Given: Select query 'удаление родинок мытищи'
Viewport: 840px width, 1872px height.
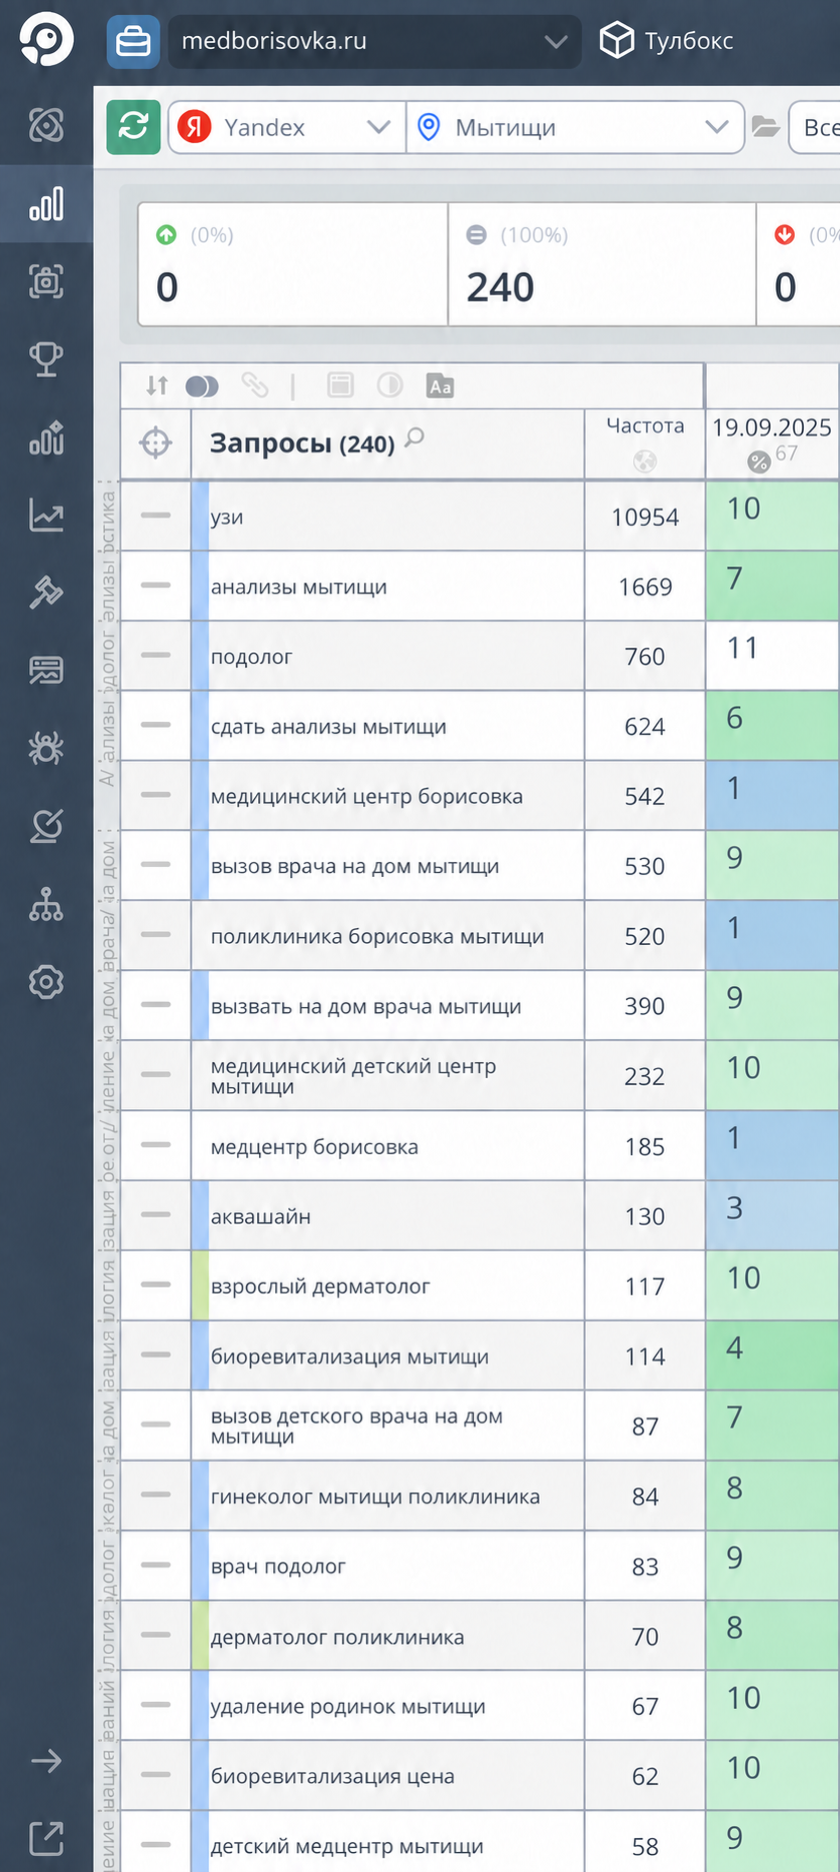Looking at the screenshot, I should point(347,1707).
